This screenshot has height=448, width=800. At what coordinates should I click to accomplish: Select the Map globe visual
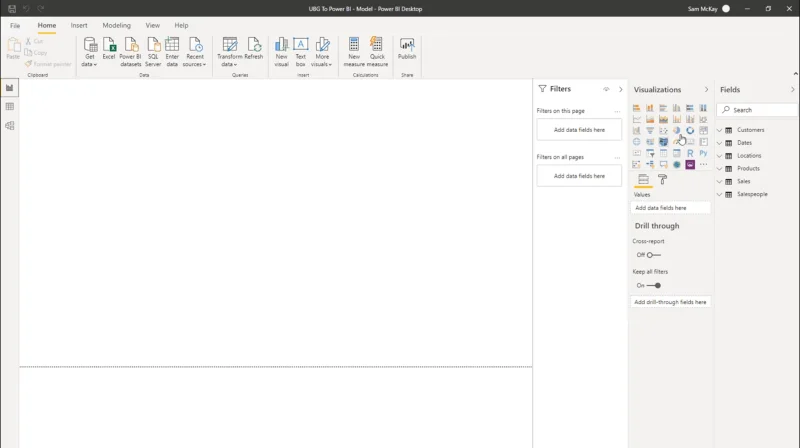point(637,142)
